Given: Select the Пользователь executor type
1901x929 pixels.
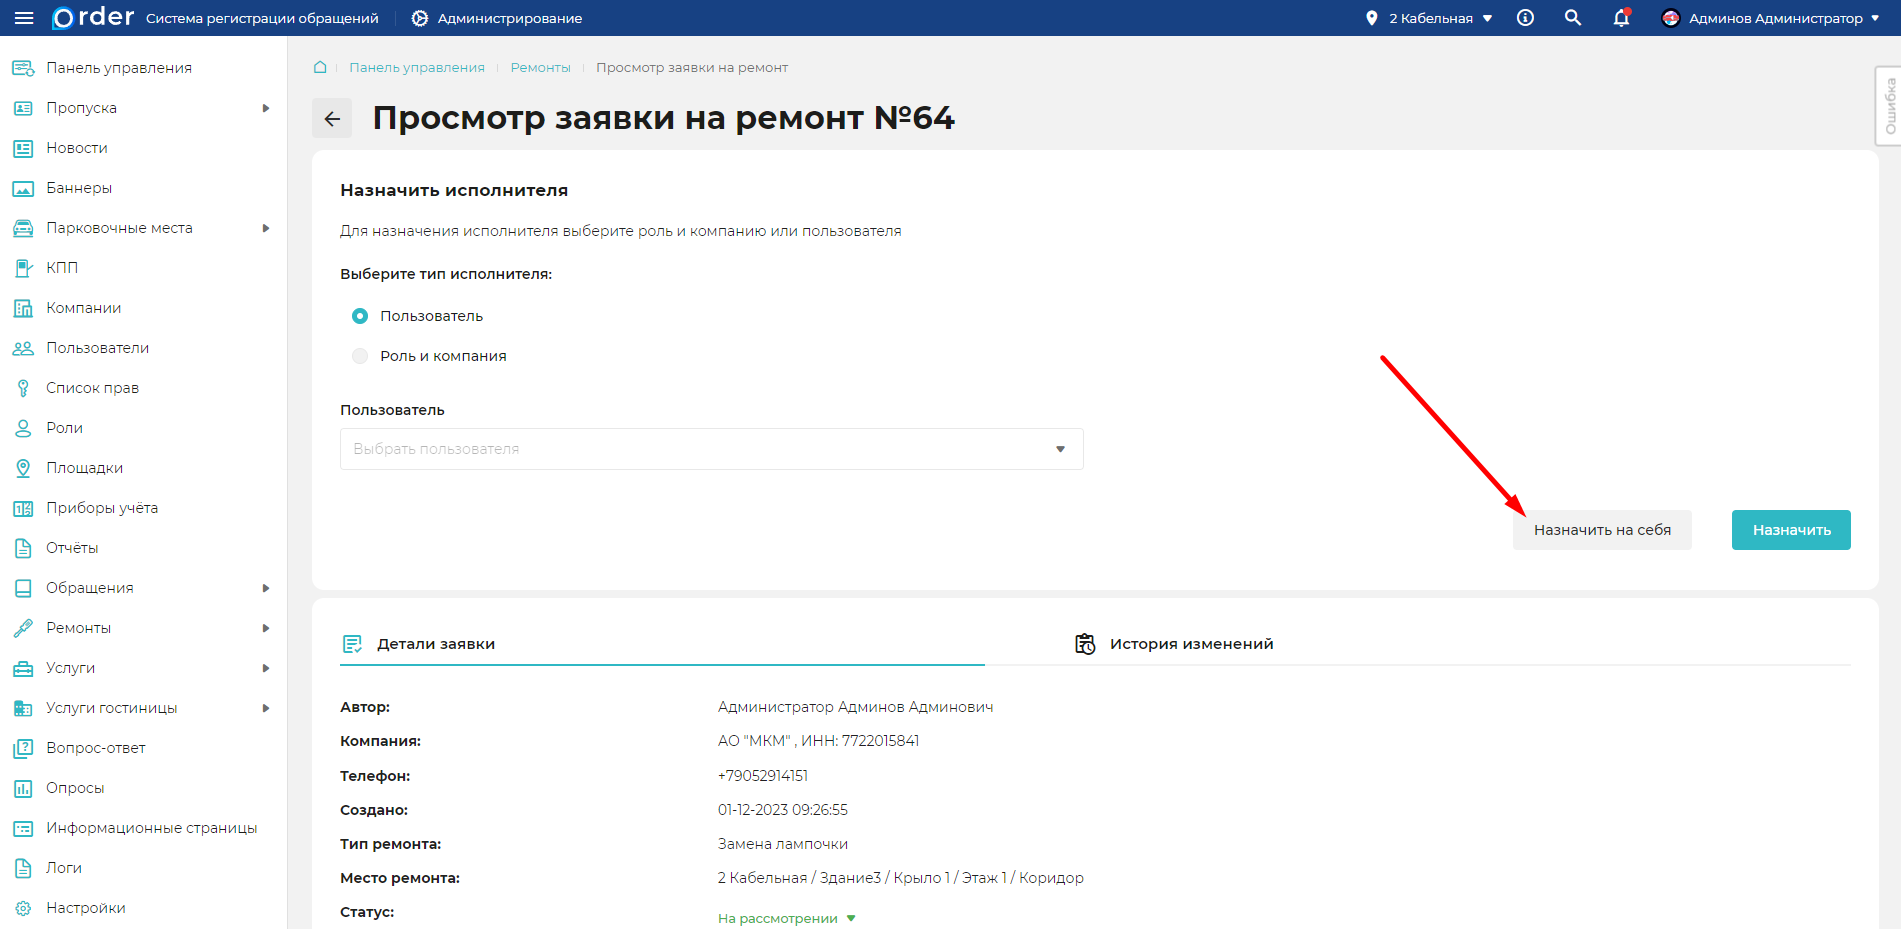Looking at the screenshot, I should click(x=359, y=315).
